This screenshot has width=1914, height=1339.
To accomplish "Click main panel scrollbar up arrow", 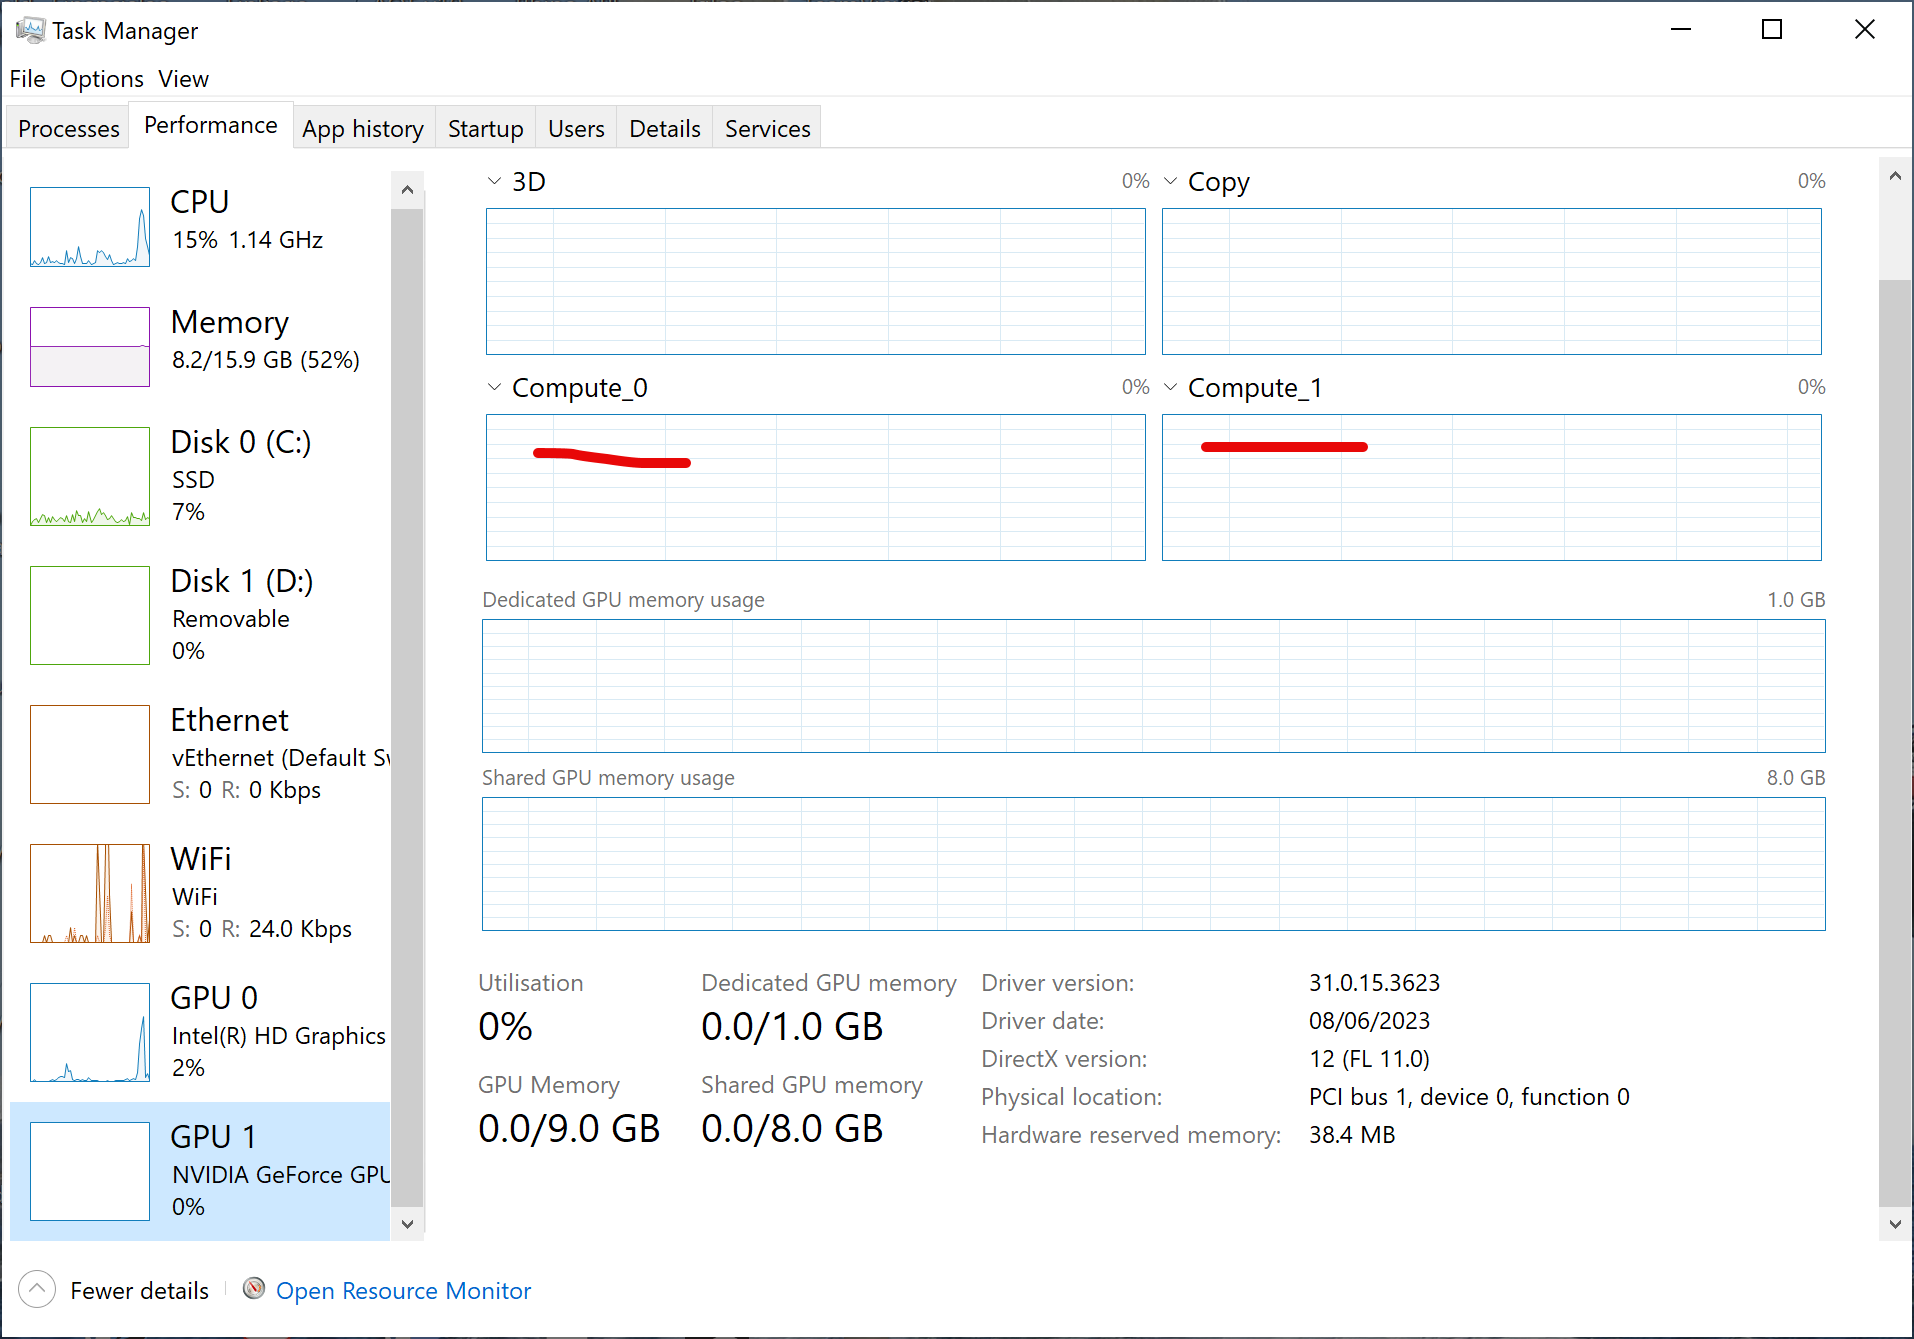I will point(1894,176).
